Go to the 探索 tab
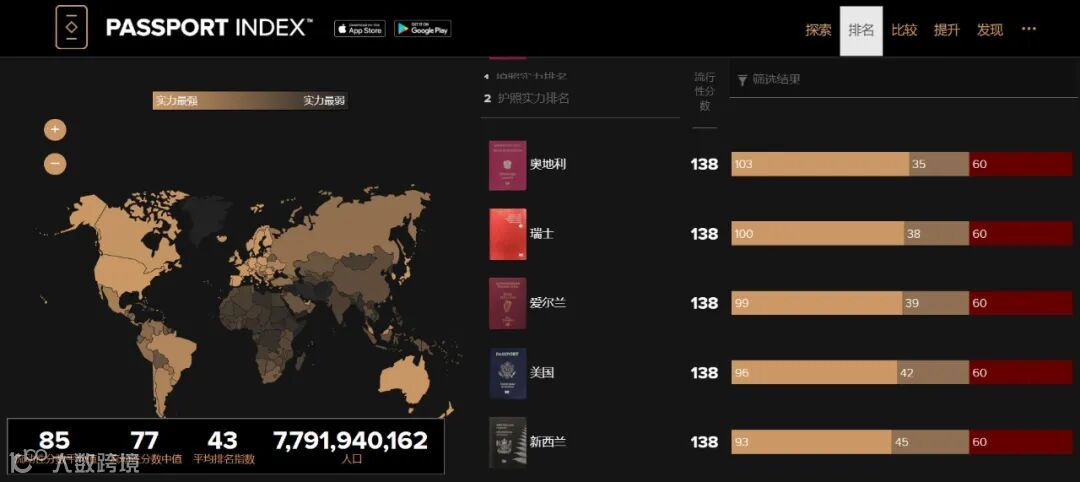The height and width of the screenshot is (482, 1080). tap(818, 30)
